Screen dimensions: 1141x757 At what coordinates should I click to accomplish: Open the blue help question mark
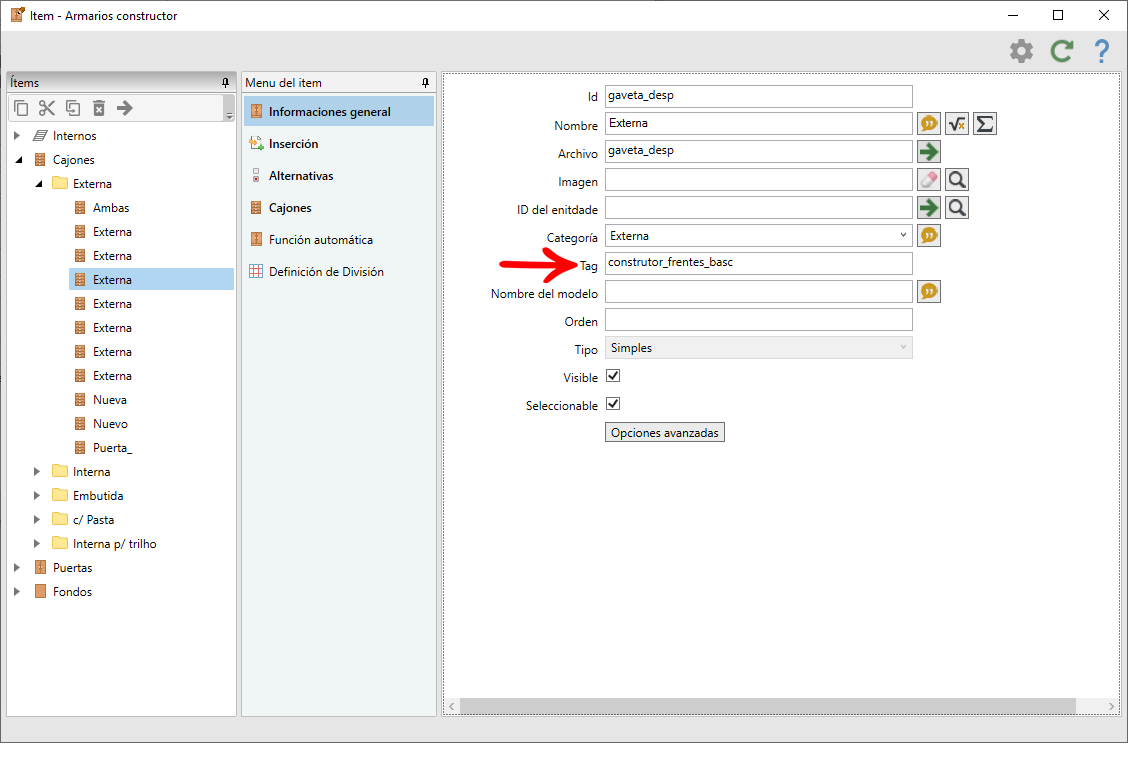click(x=1102, y=51)
